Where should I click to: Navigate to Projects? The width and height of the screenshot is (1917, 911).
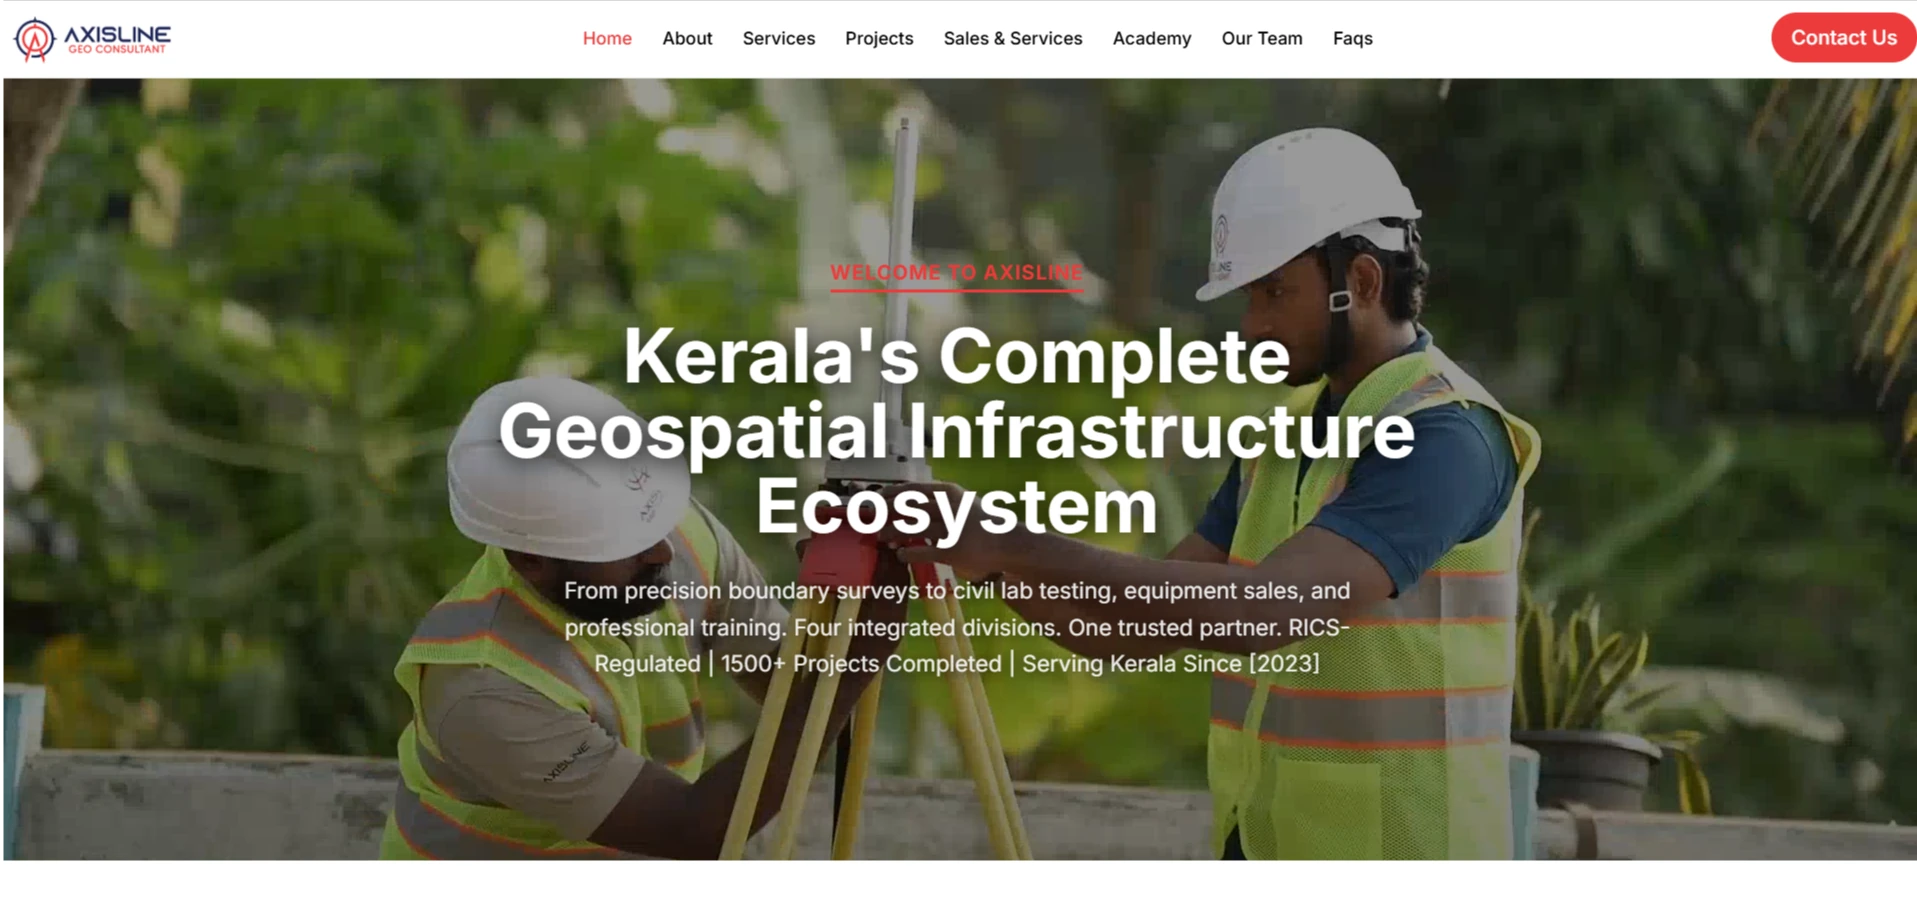tap(879, 38)
